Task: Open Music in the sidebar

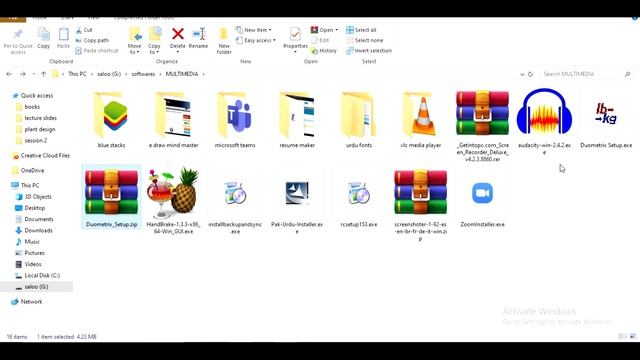Action: pyautogui.click(x=27, y=242)
